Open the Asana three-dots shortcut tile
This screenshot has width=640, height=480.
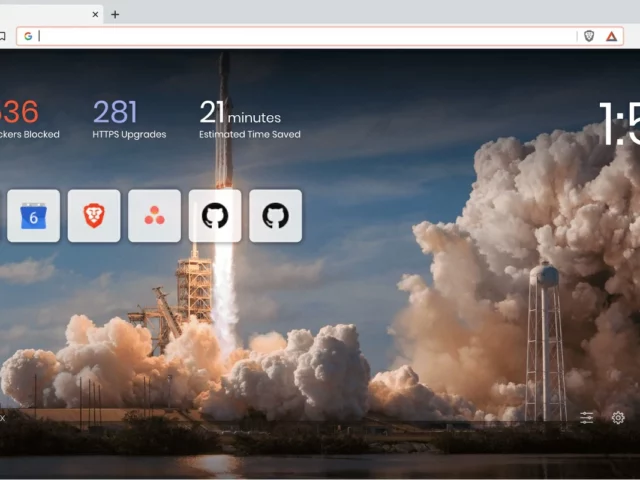click(x=155, y=216)
